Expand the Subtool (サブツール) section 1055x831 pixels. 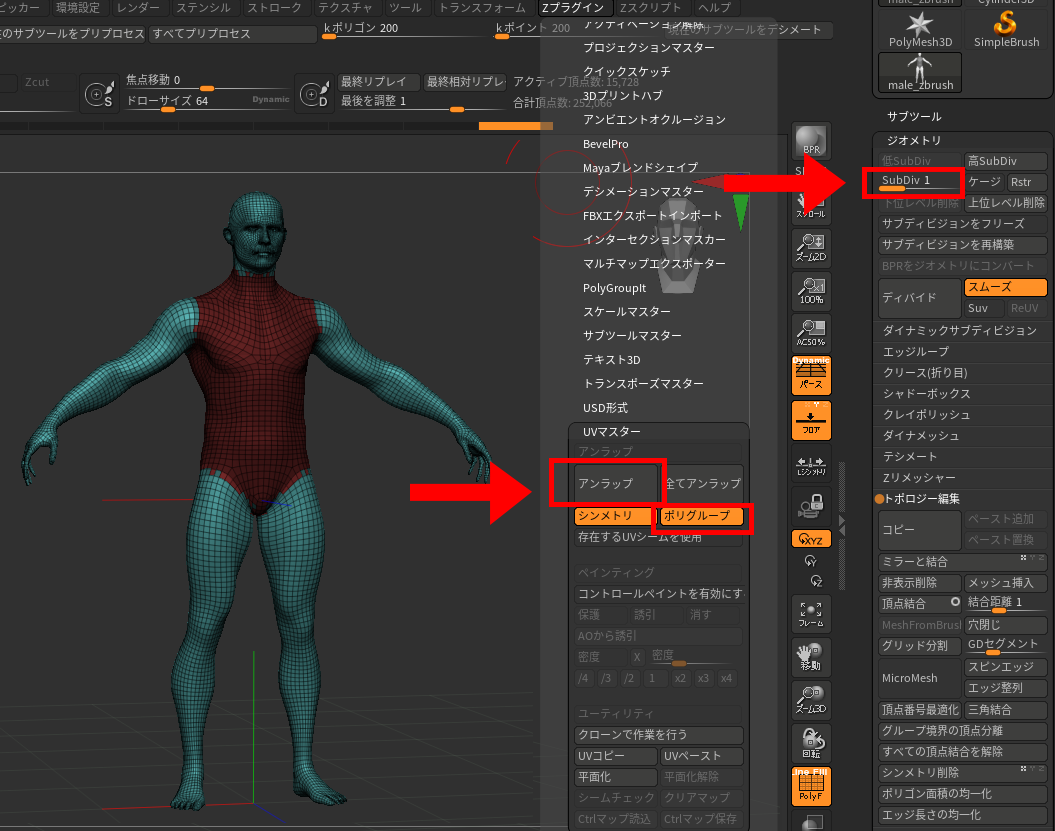point(914,116)
